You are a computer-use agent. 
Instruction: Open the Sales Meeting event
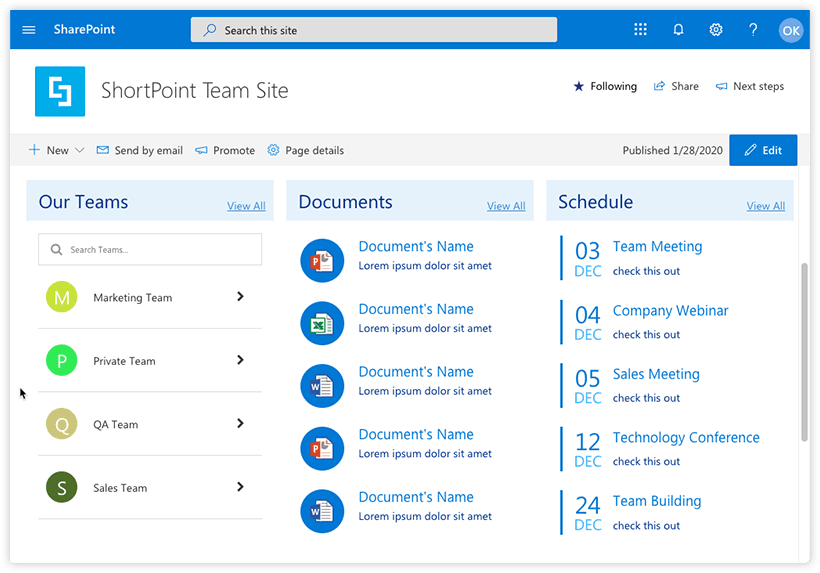656,374
